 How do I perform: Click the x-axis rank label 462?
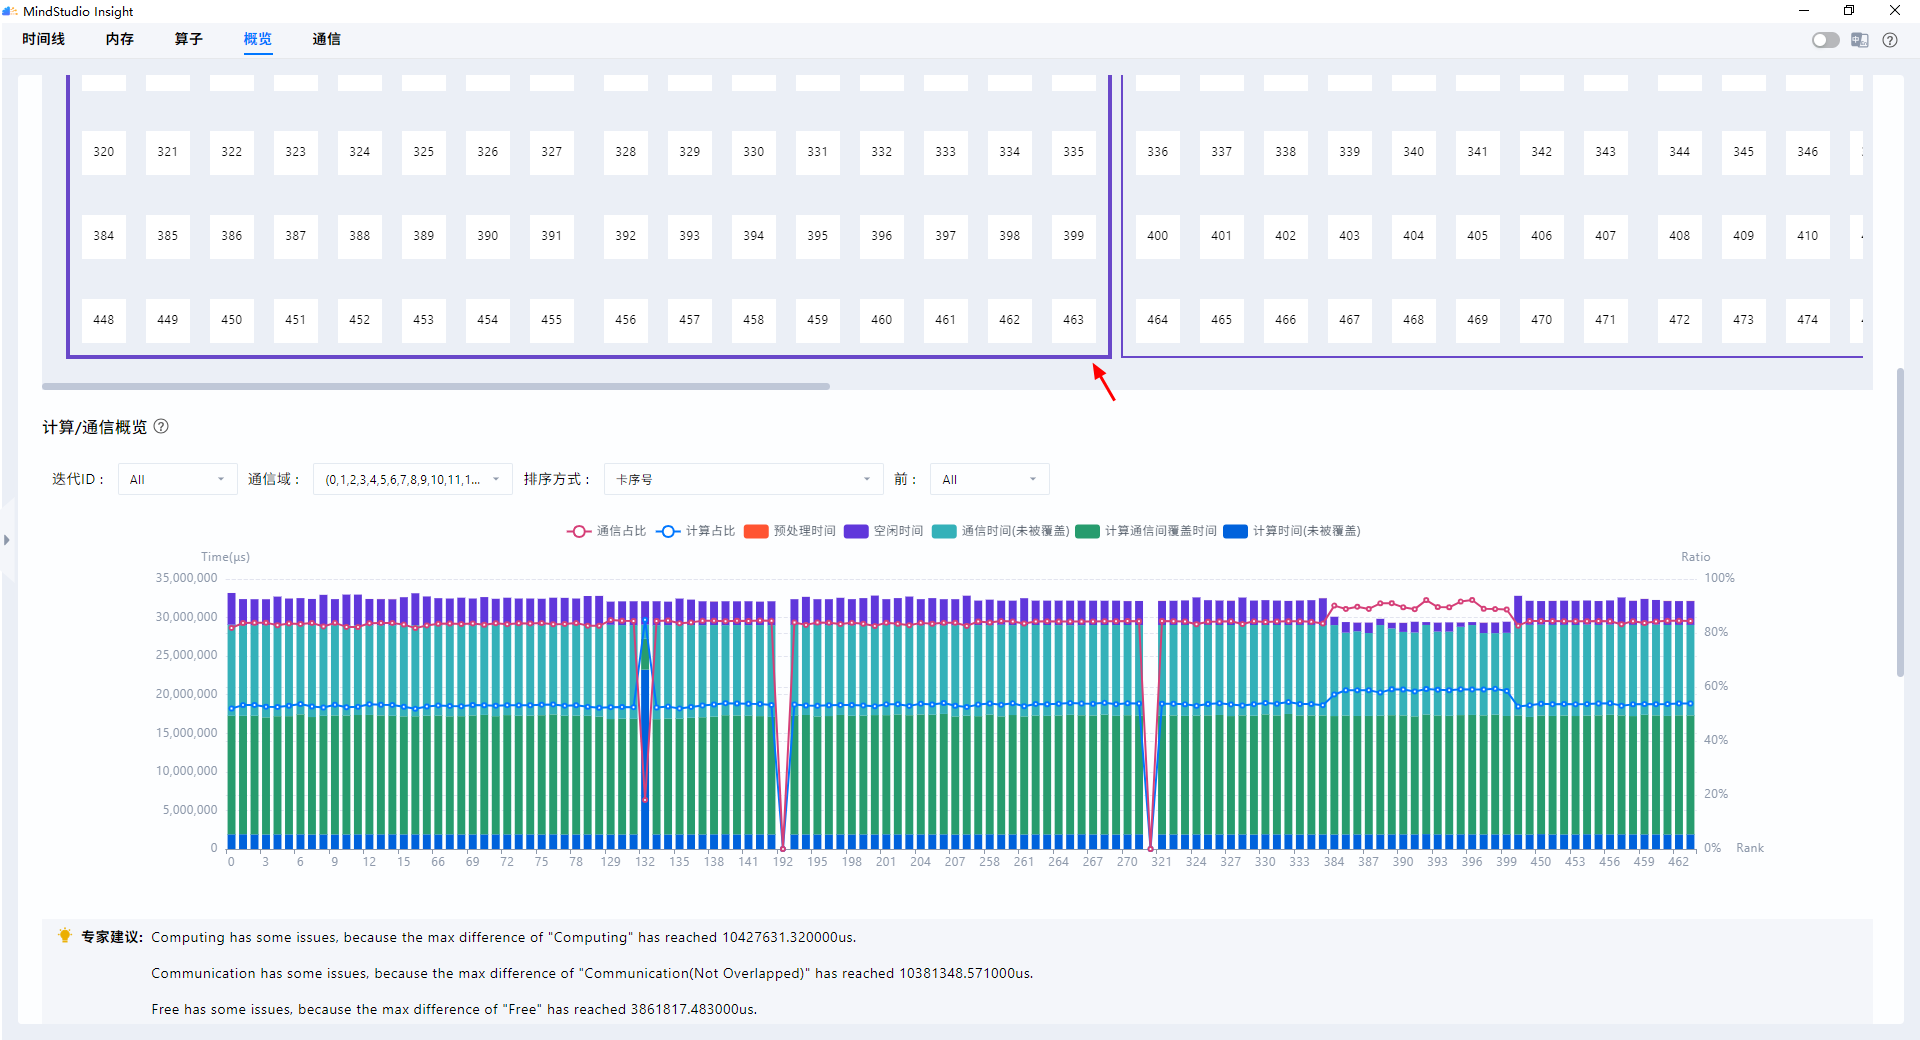pos(1678,862)
